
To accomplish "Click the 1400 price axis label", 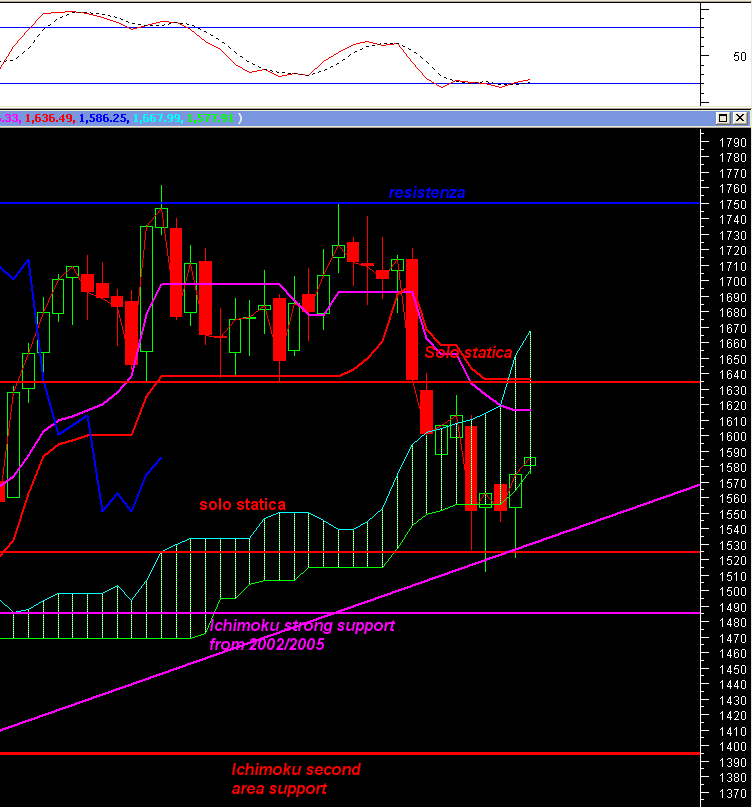I will (x=732, y=747).
